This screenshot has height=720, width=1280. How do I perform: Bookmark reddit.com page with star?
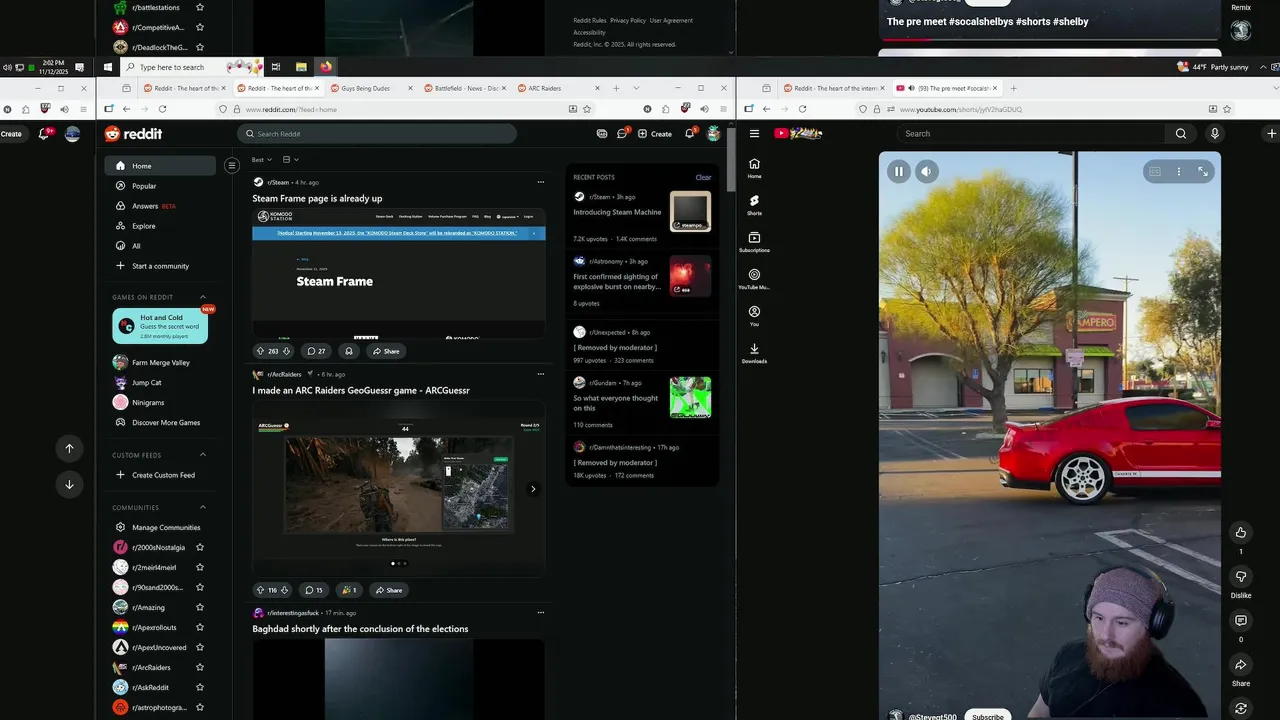tap(587, 109)
